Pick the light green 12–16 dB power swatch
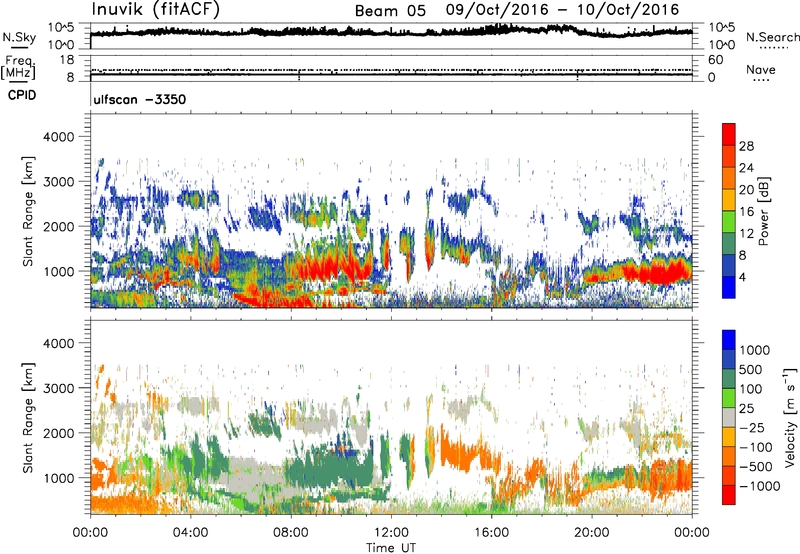 (x=729, y=222)
